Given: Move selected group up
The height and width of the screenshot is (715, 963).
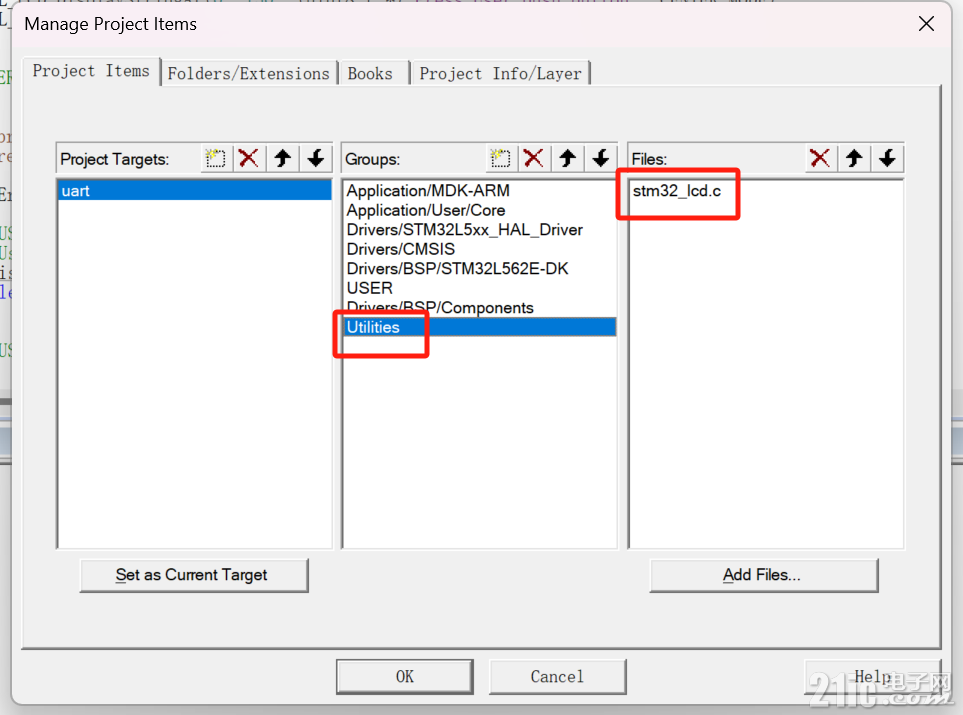Looking at the screenshot, I should click(567, 158).
